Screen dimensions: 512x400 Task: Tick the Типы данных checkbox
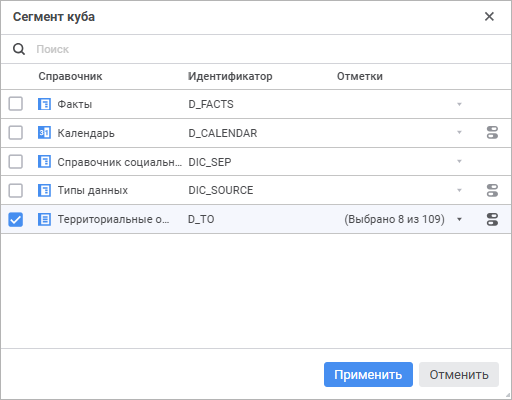[x=16, y=190]
